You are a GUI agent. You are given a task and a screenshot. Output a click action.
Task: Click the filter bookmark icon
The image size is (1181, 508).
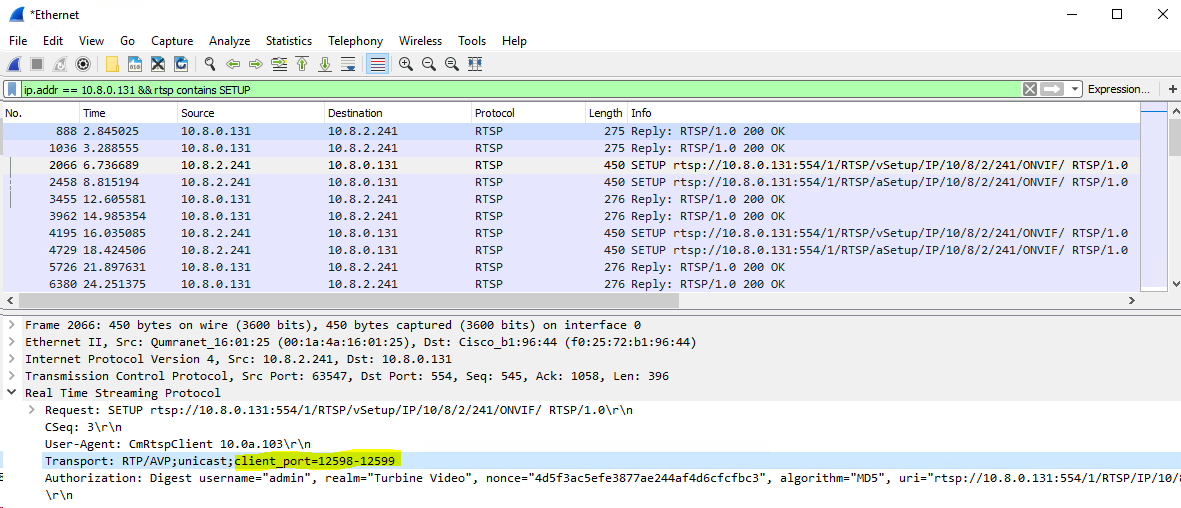coord(12,89)
